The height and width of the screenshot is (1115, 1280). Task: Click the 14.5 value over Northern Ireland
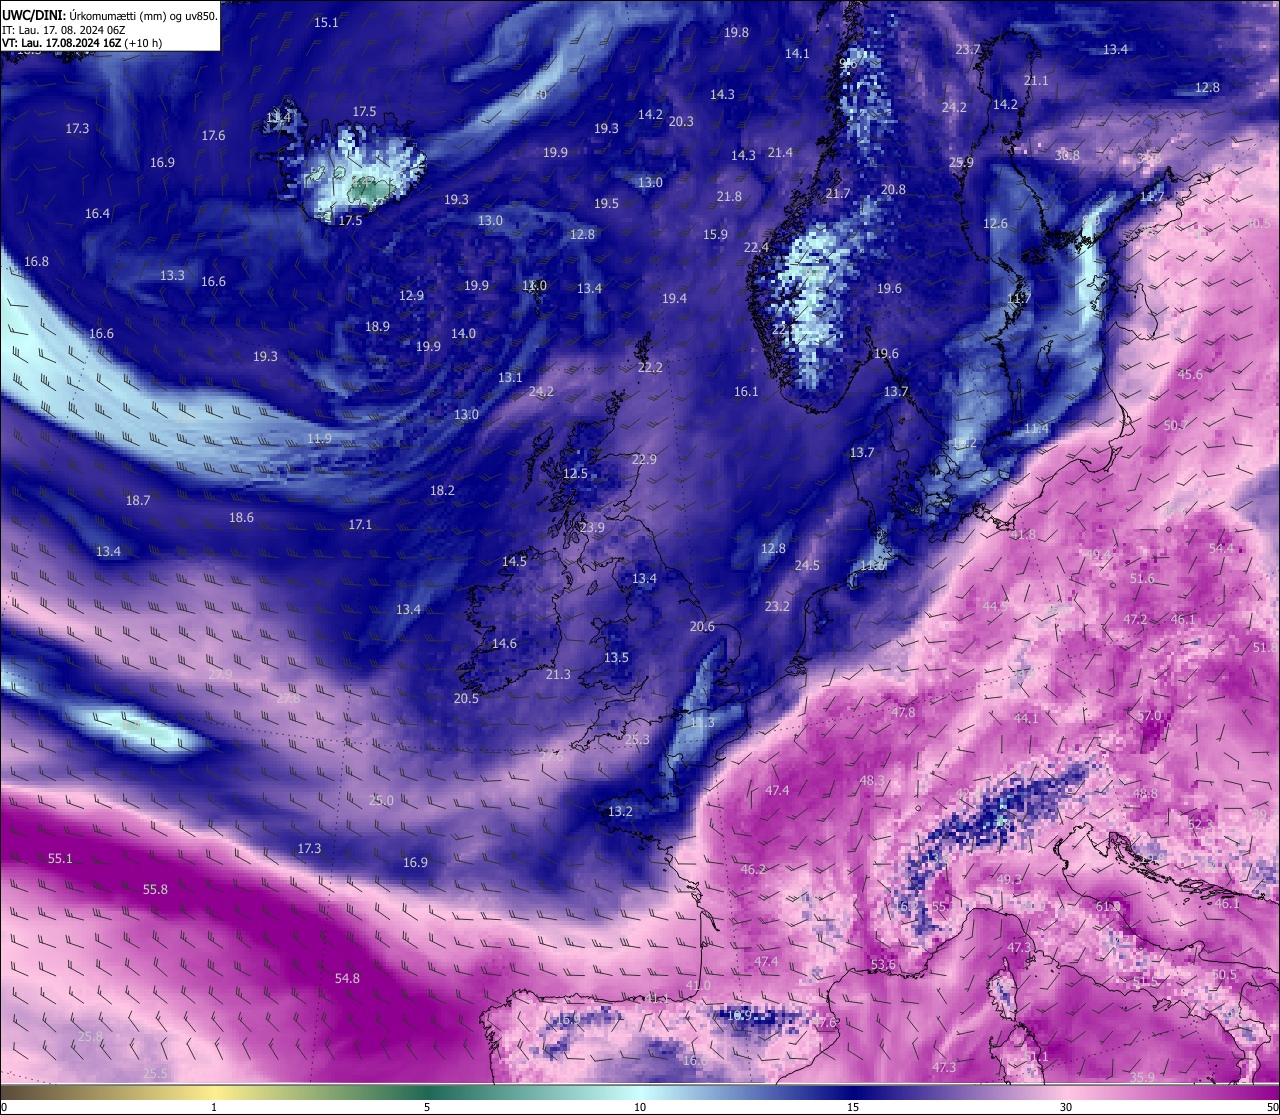(x=514, y=561)
